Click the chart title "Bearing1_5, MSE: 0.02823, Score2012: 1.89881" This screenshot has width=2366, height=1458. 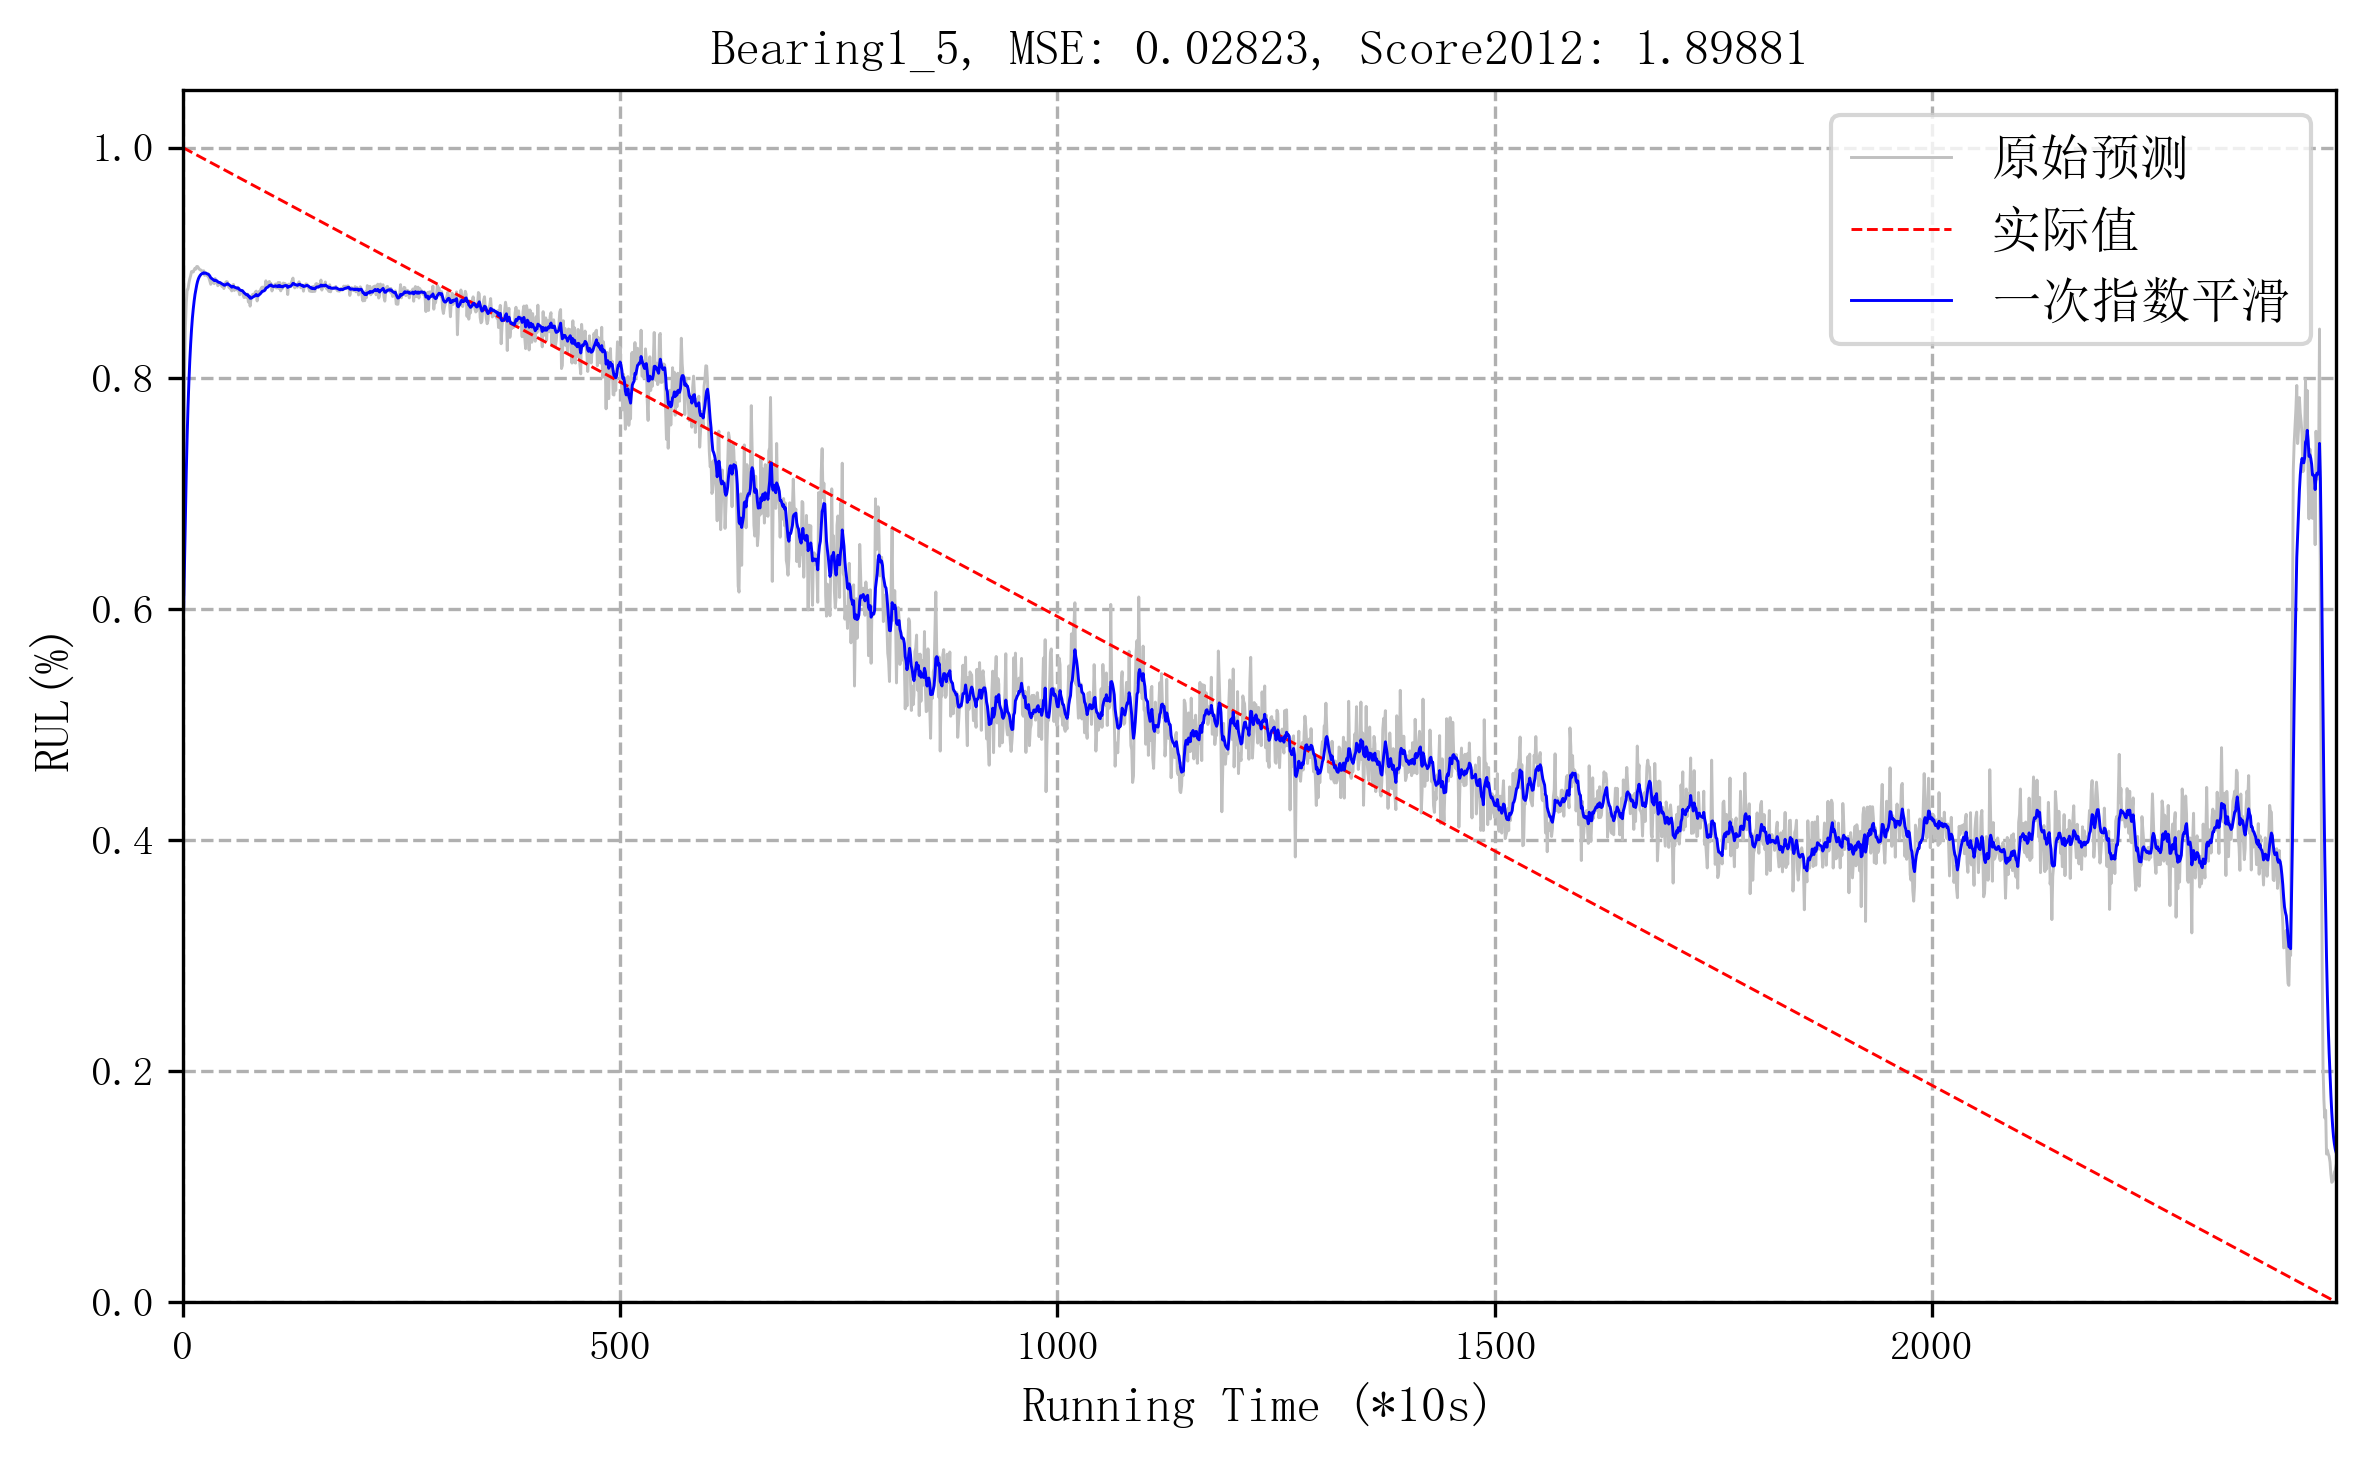[1258, 49]
